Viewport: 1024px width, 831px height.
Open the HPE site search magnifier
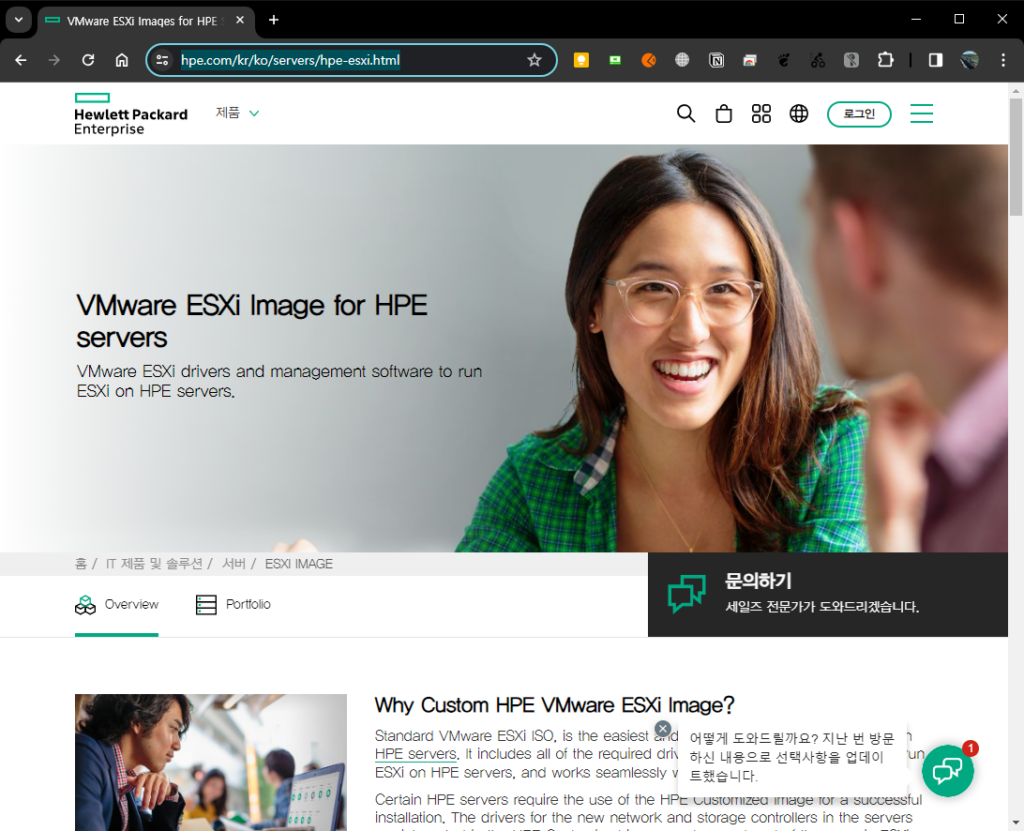coord(686,114)
